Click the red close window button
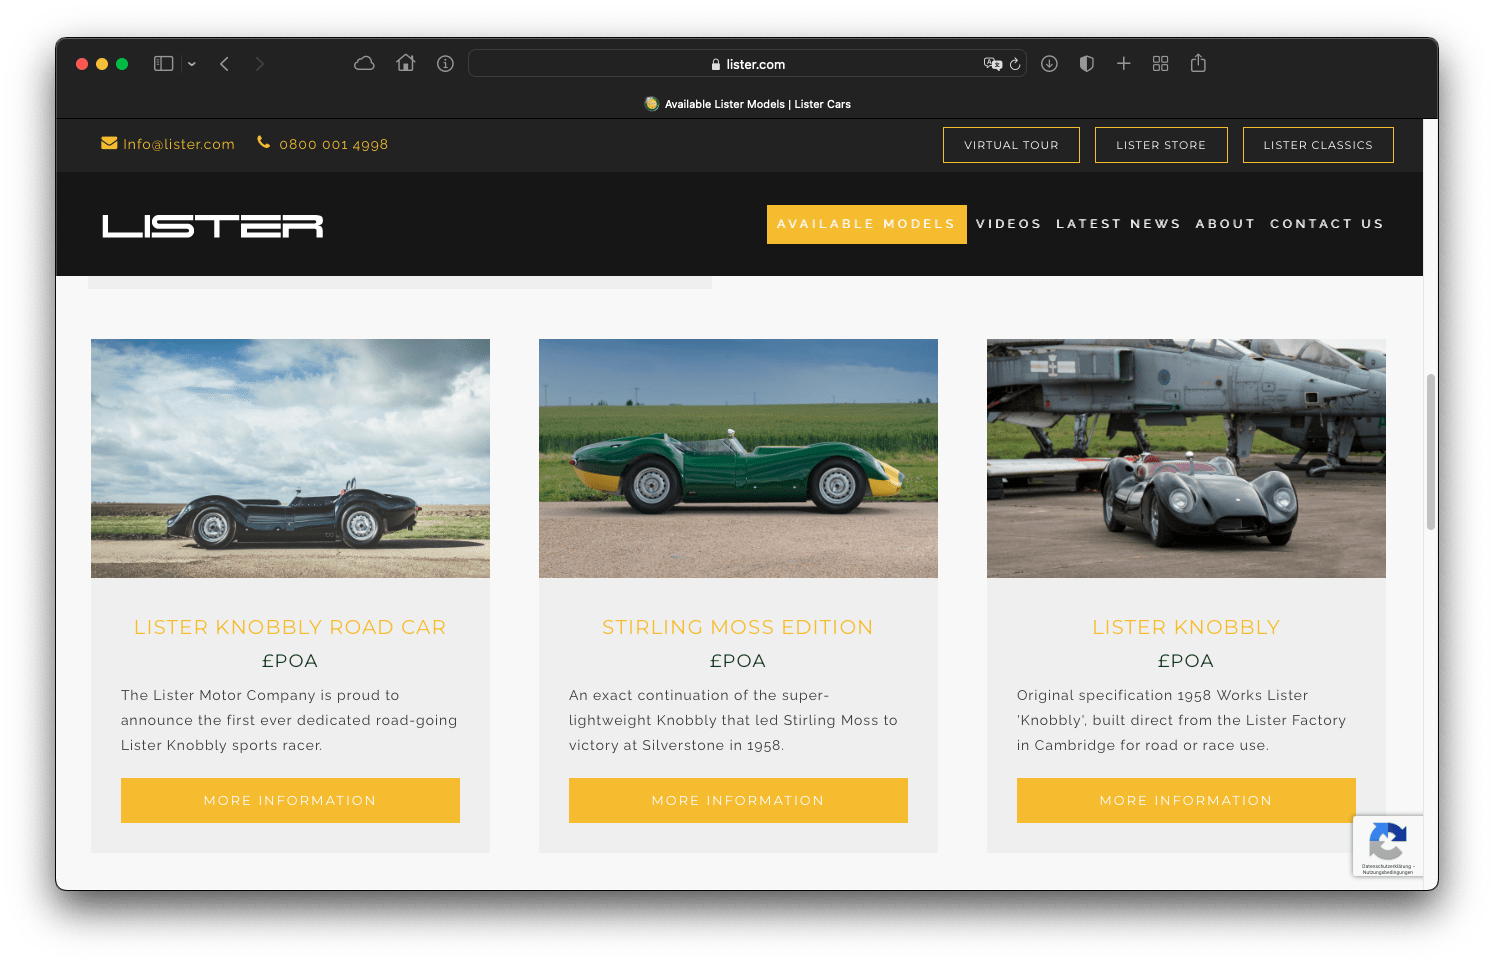 tap(82, 64)
